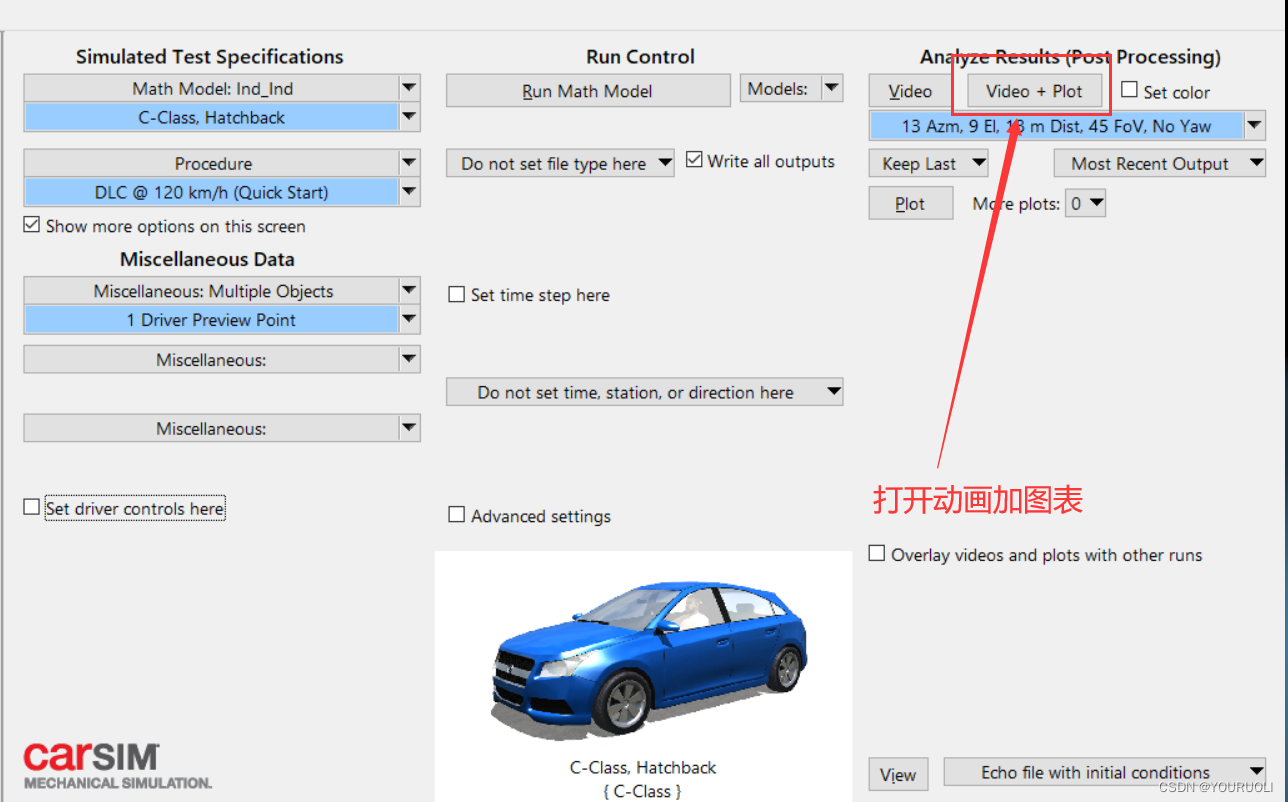Screen dimensions: 1288x802
Task: Expand arrow next to 1 Driver Preview Point
Action: 409,320
